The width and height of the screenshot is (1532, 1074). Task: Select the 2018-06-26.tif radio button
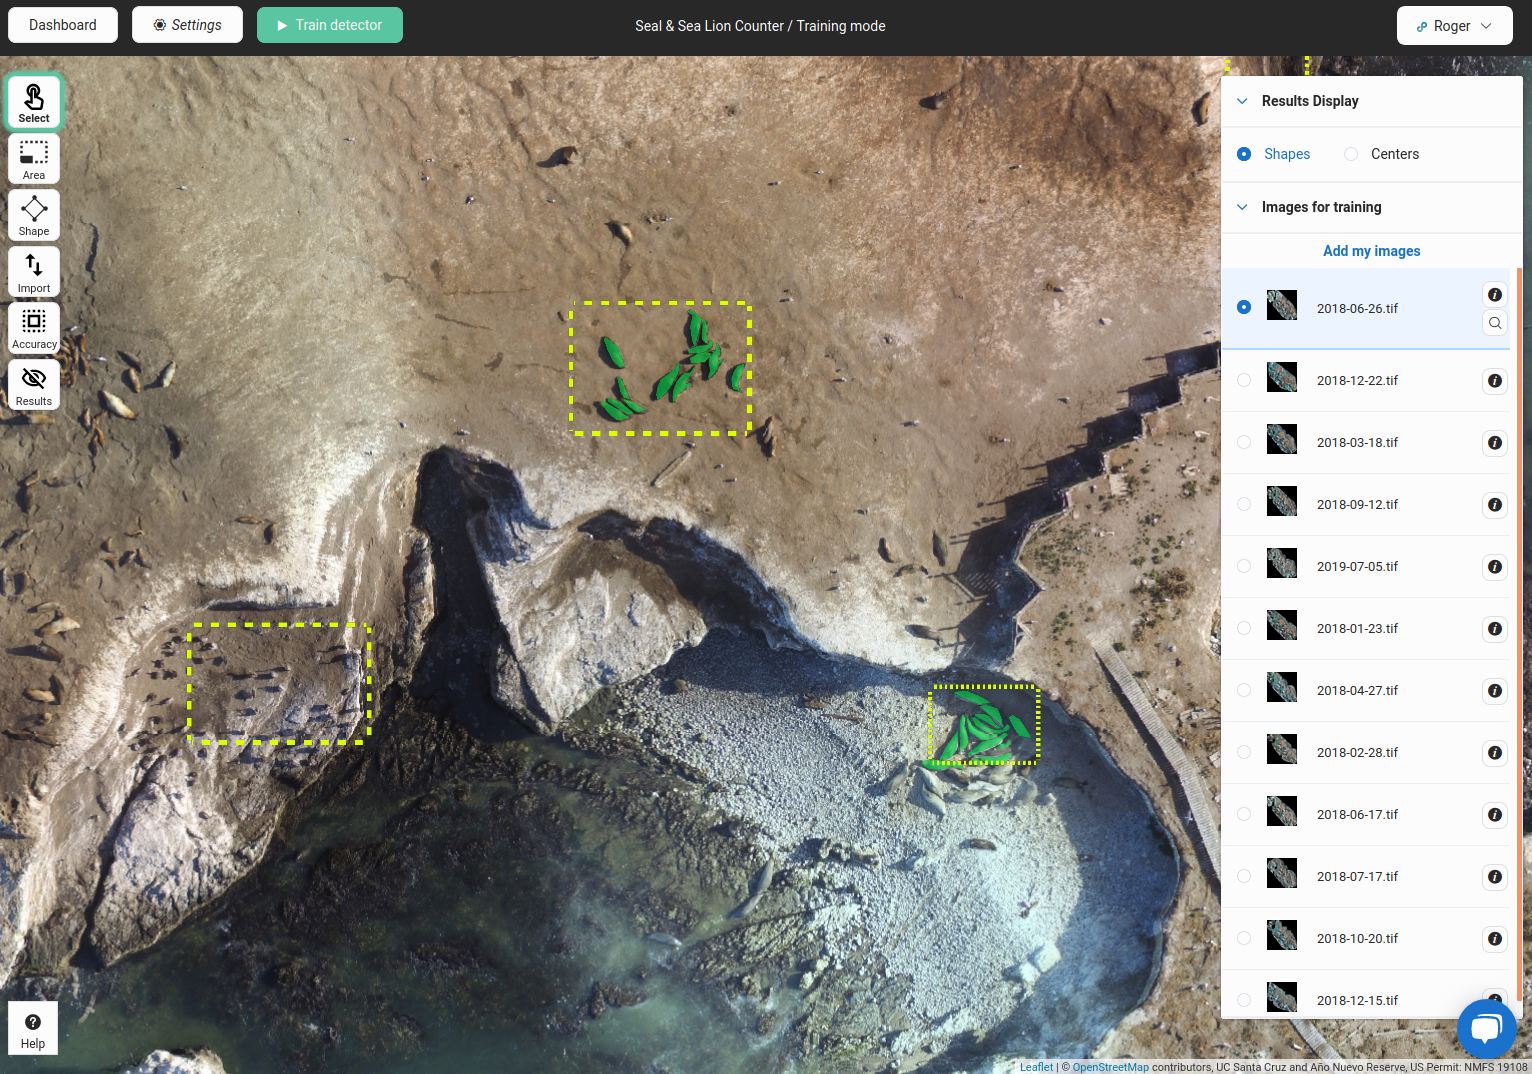click(1244, 307)
